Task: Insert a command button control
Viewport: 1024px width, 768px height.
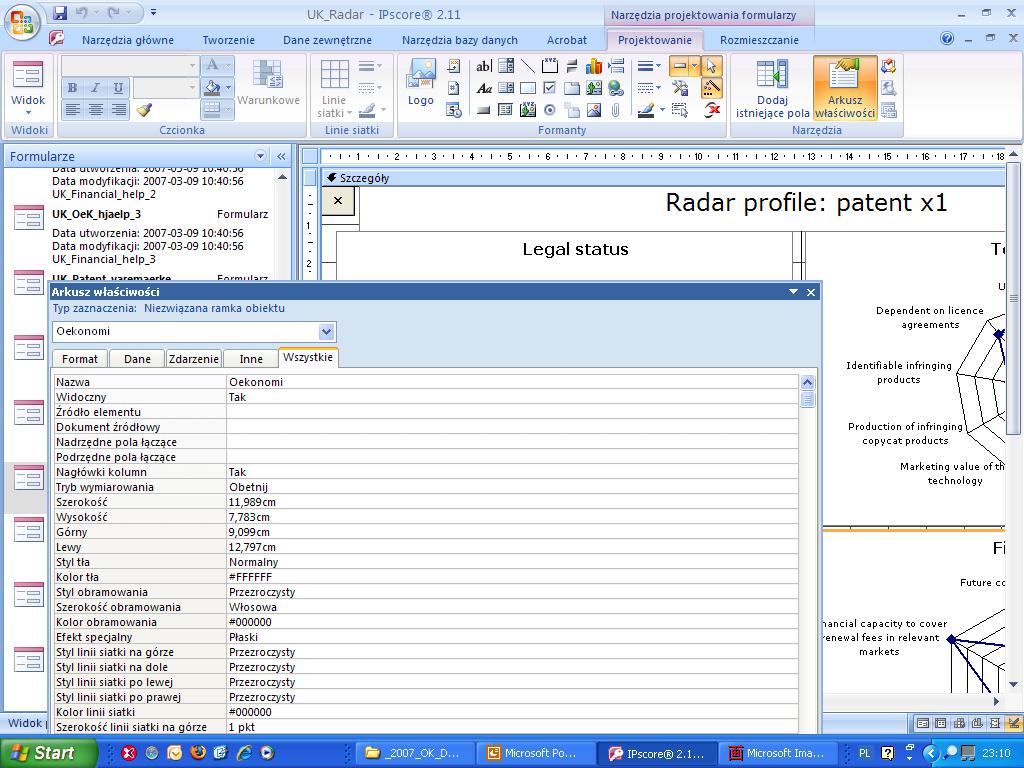Action: [x=484, y=110]
